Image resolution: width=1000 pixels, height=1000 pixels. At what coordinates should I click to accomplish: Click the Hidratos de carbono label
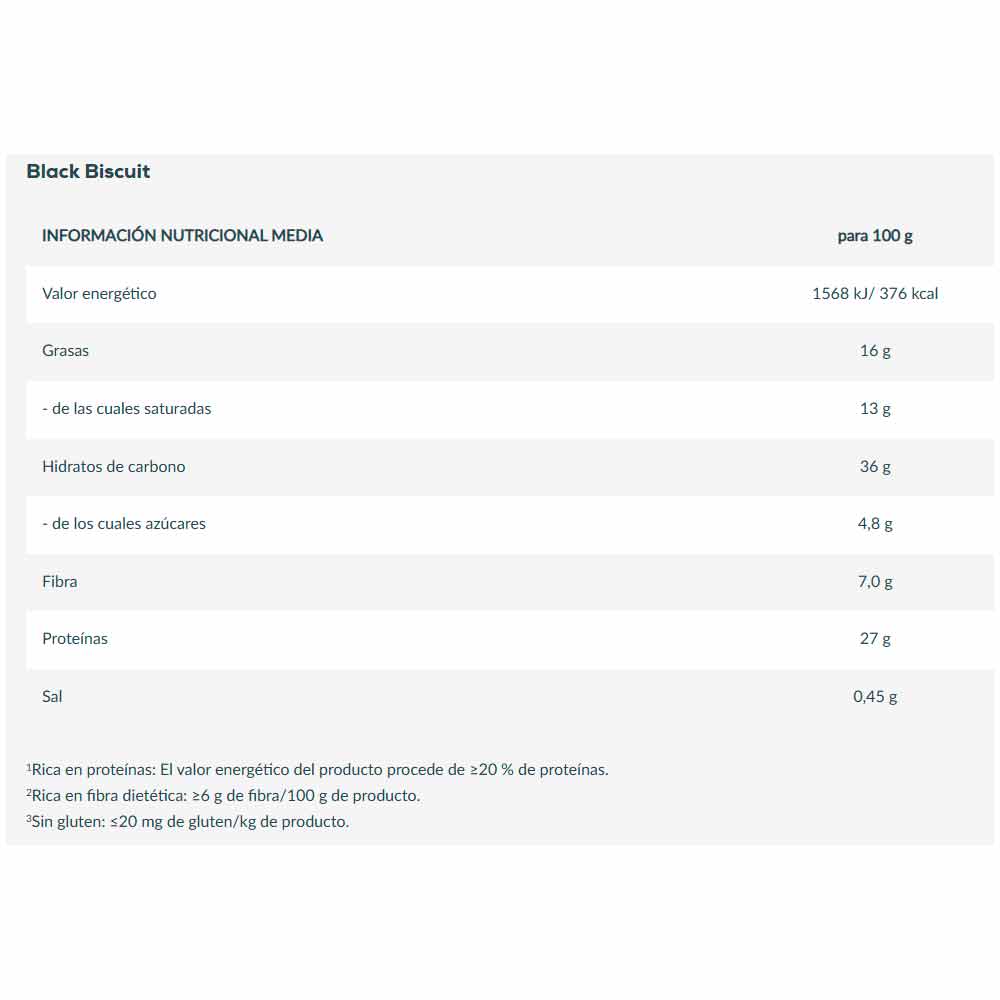pyautogui.click(x=113, y=466)
